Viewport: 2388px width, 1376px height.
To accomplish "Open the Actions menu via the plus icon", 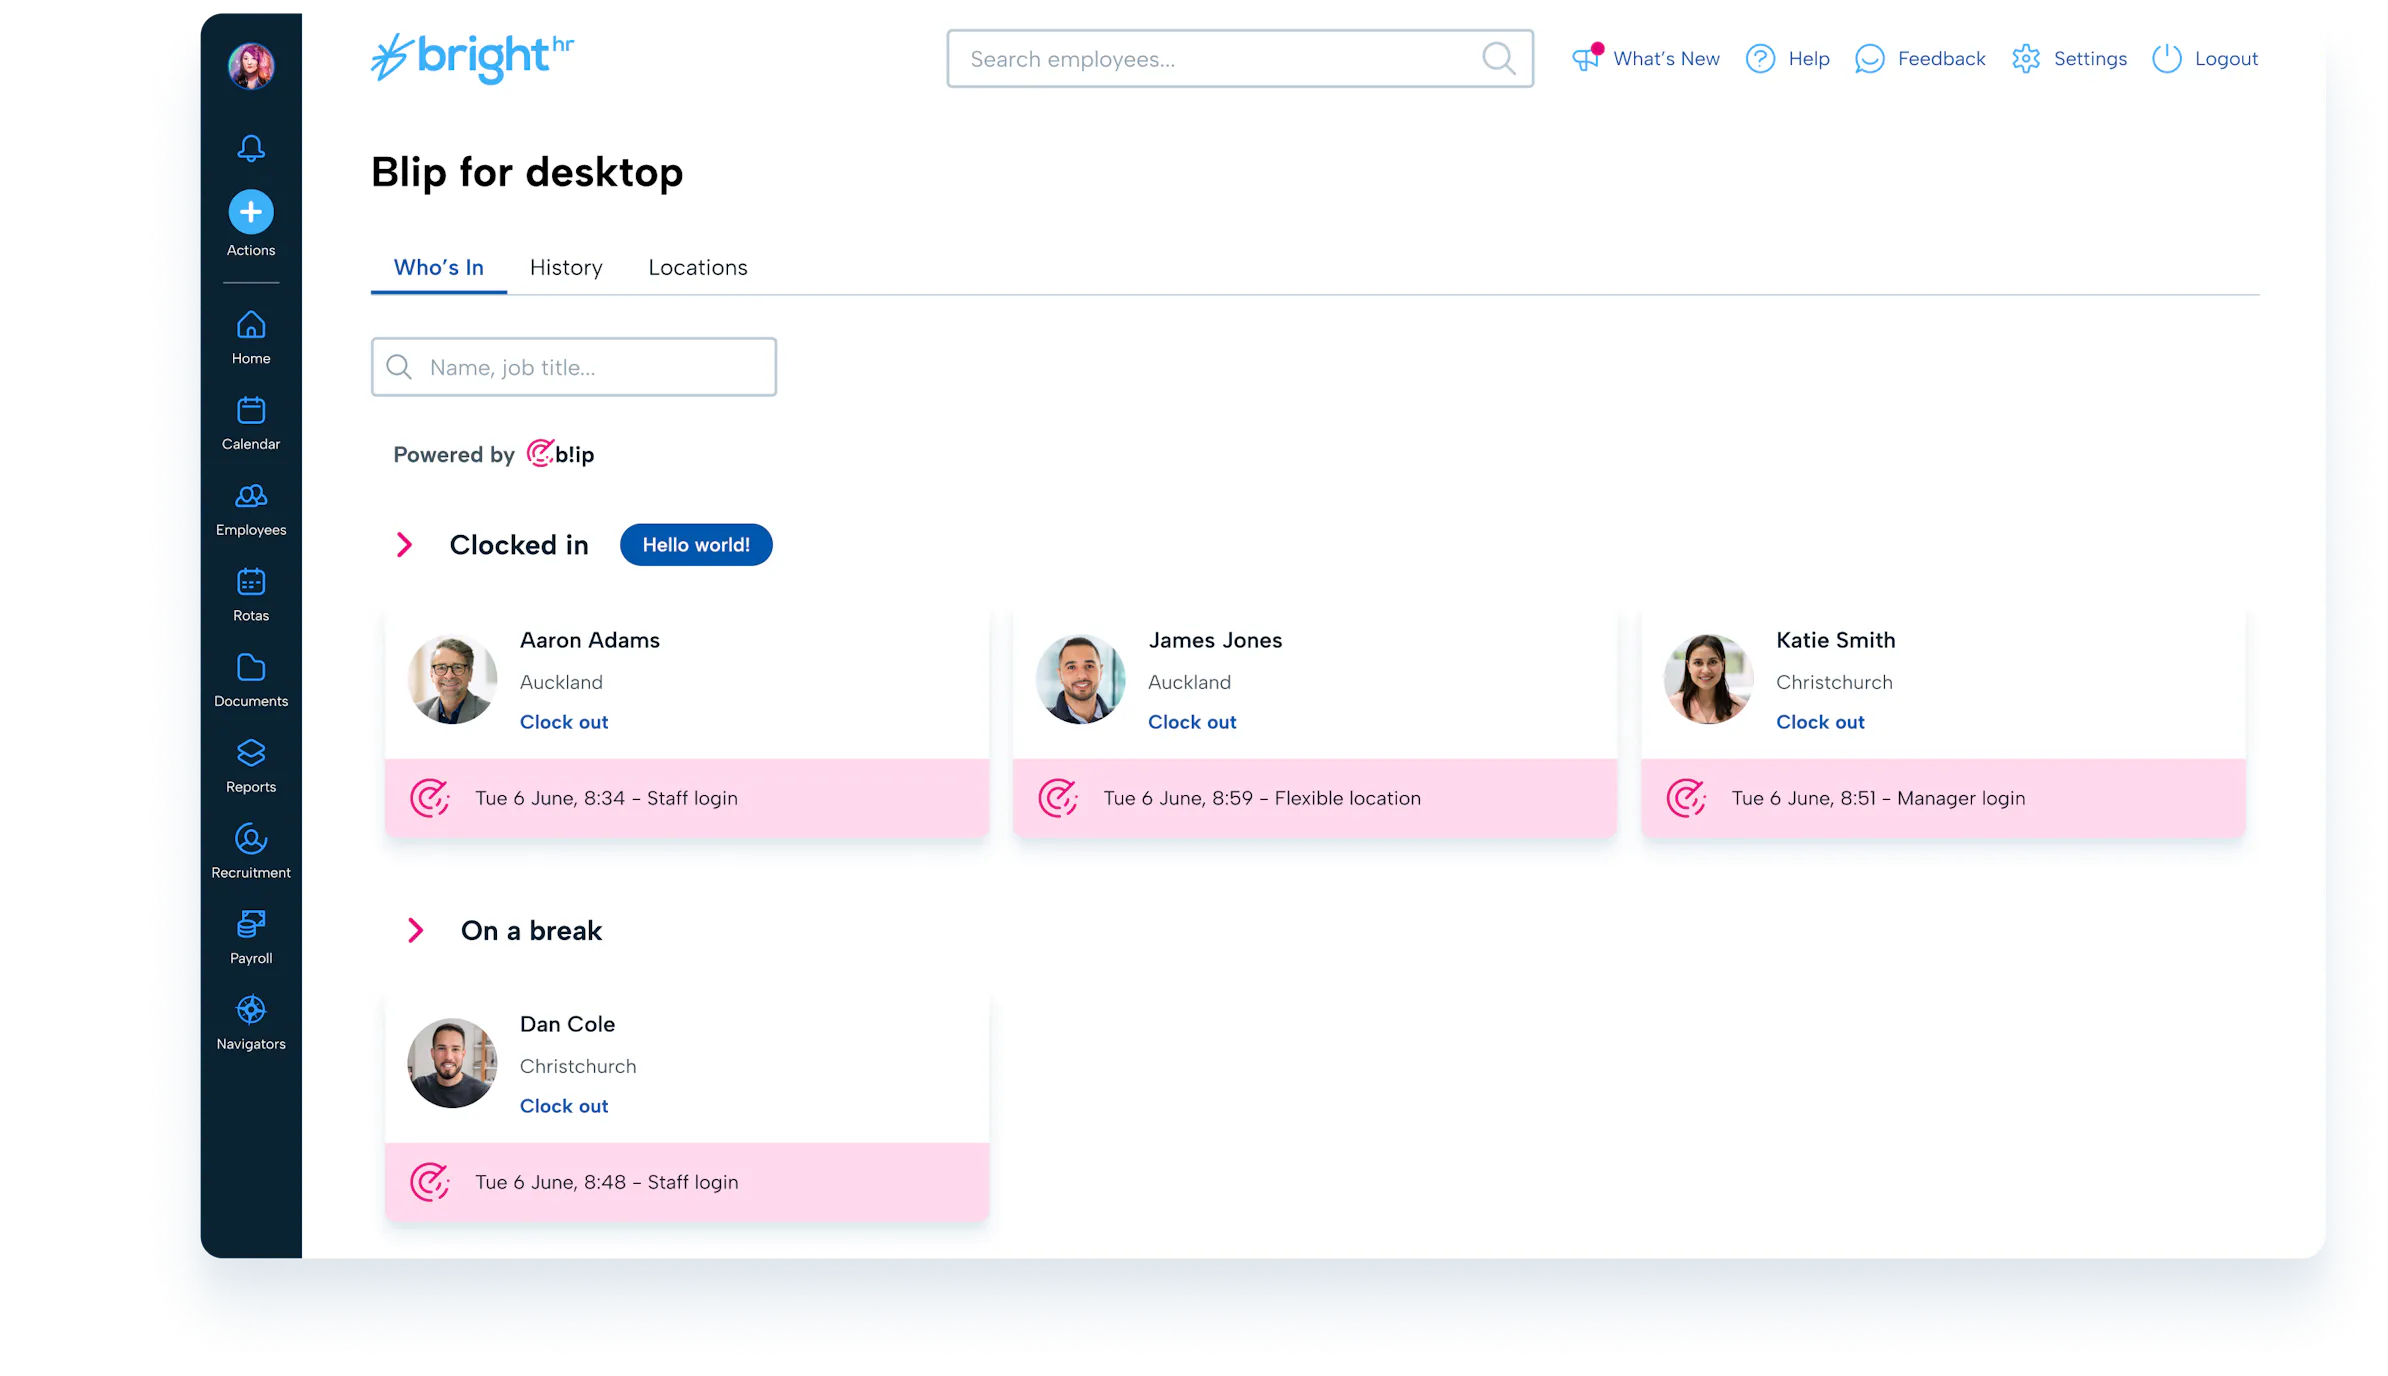I will (x=250, y=212).
